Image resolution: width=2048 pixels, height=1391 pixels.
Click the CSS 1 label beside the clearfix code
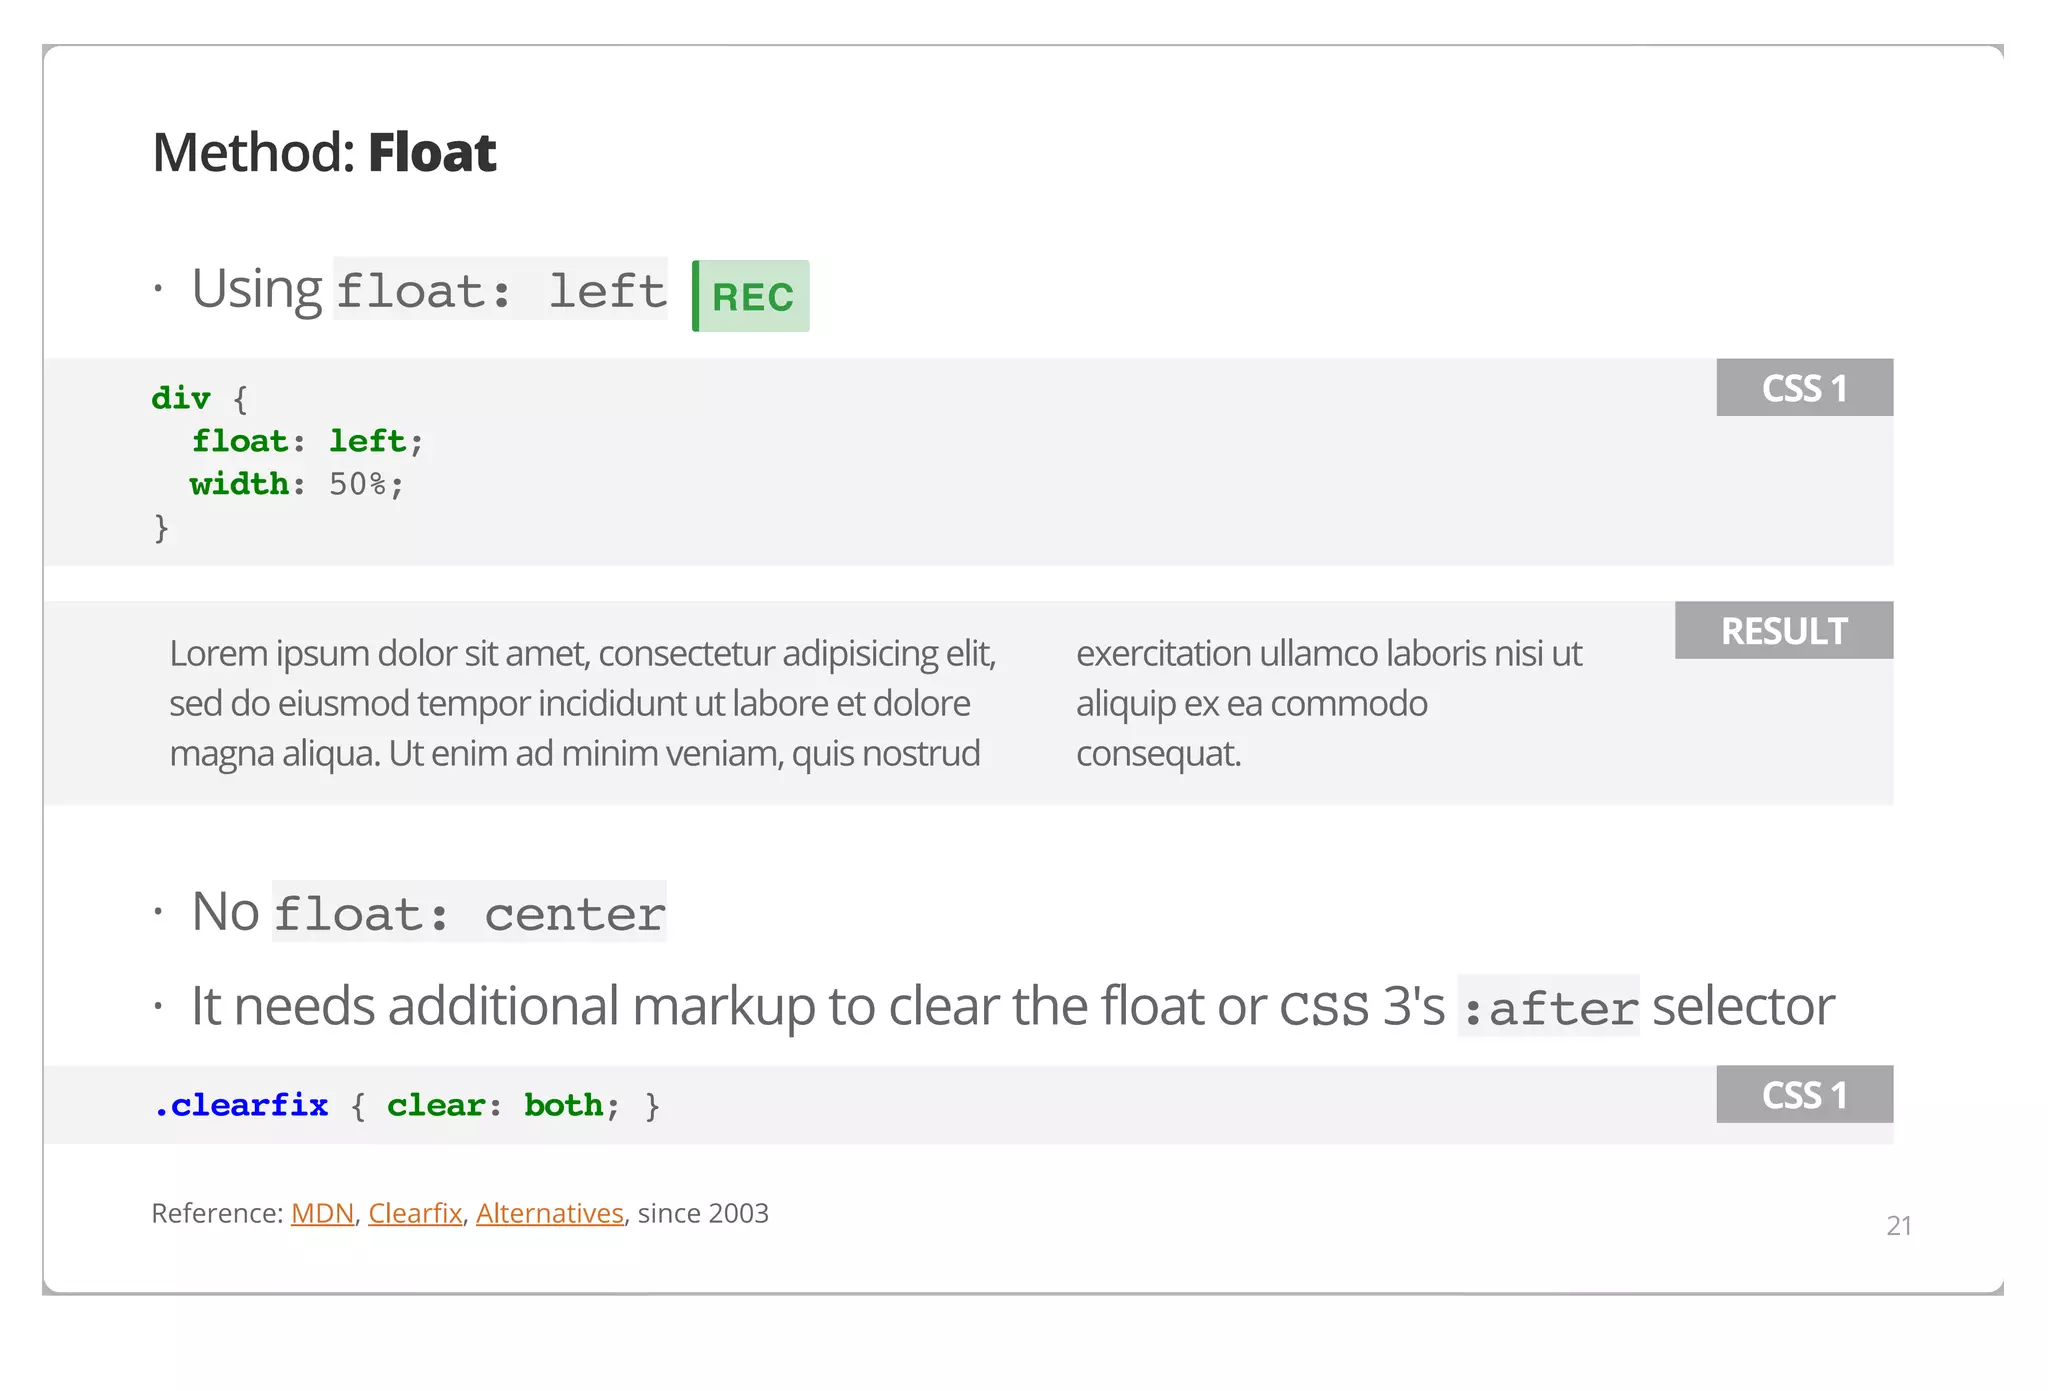1804,1095
